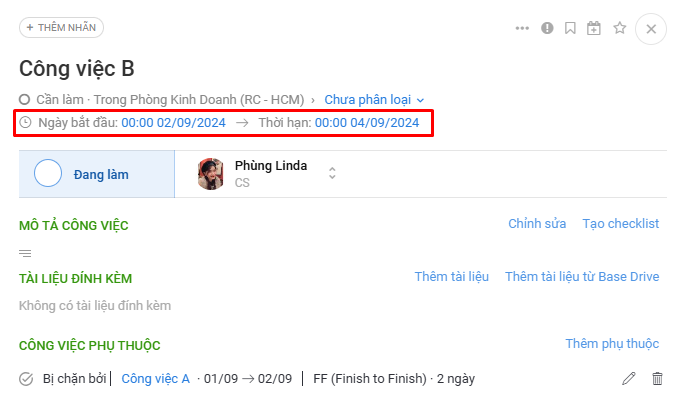Click the Cần làm status circle
The height and width of the screenshot is (412, 684).
point(24,100)
